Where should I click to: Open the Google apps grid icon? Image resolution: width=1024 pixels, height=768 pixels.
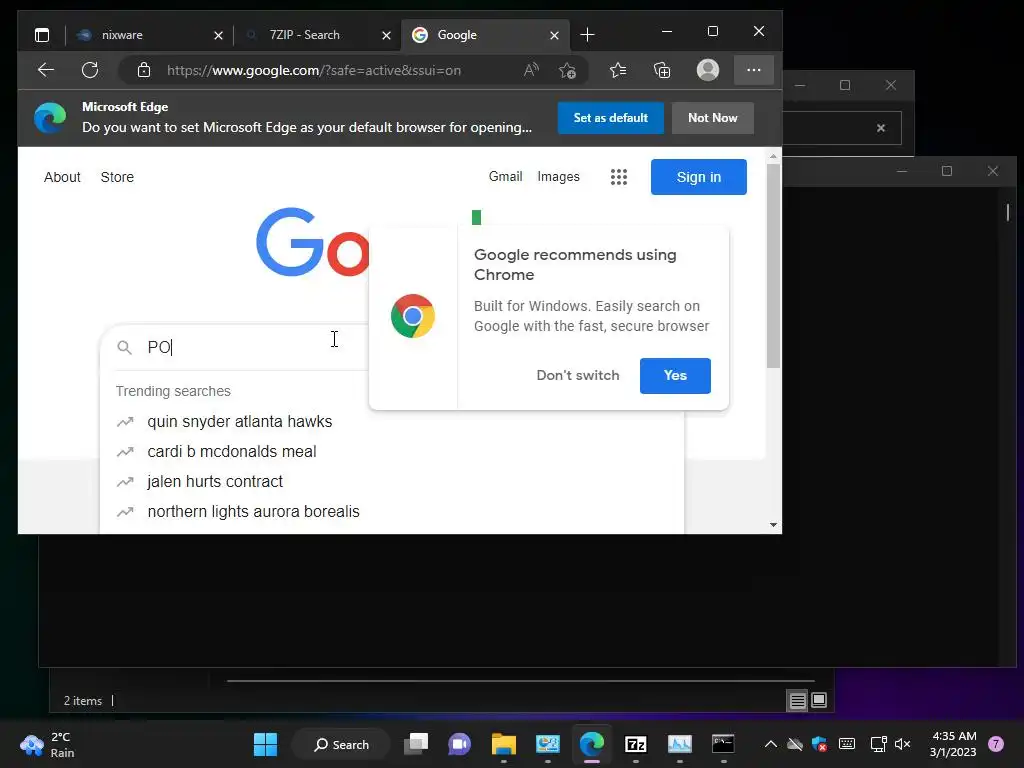click(618, 177)
